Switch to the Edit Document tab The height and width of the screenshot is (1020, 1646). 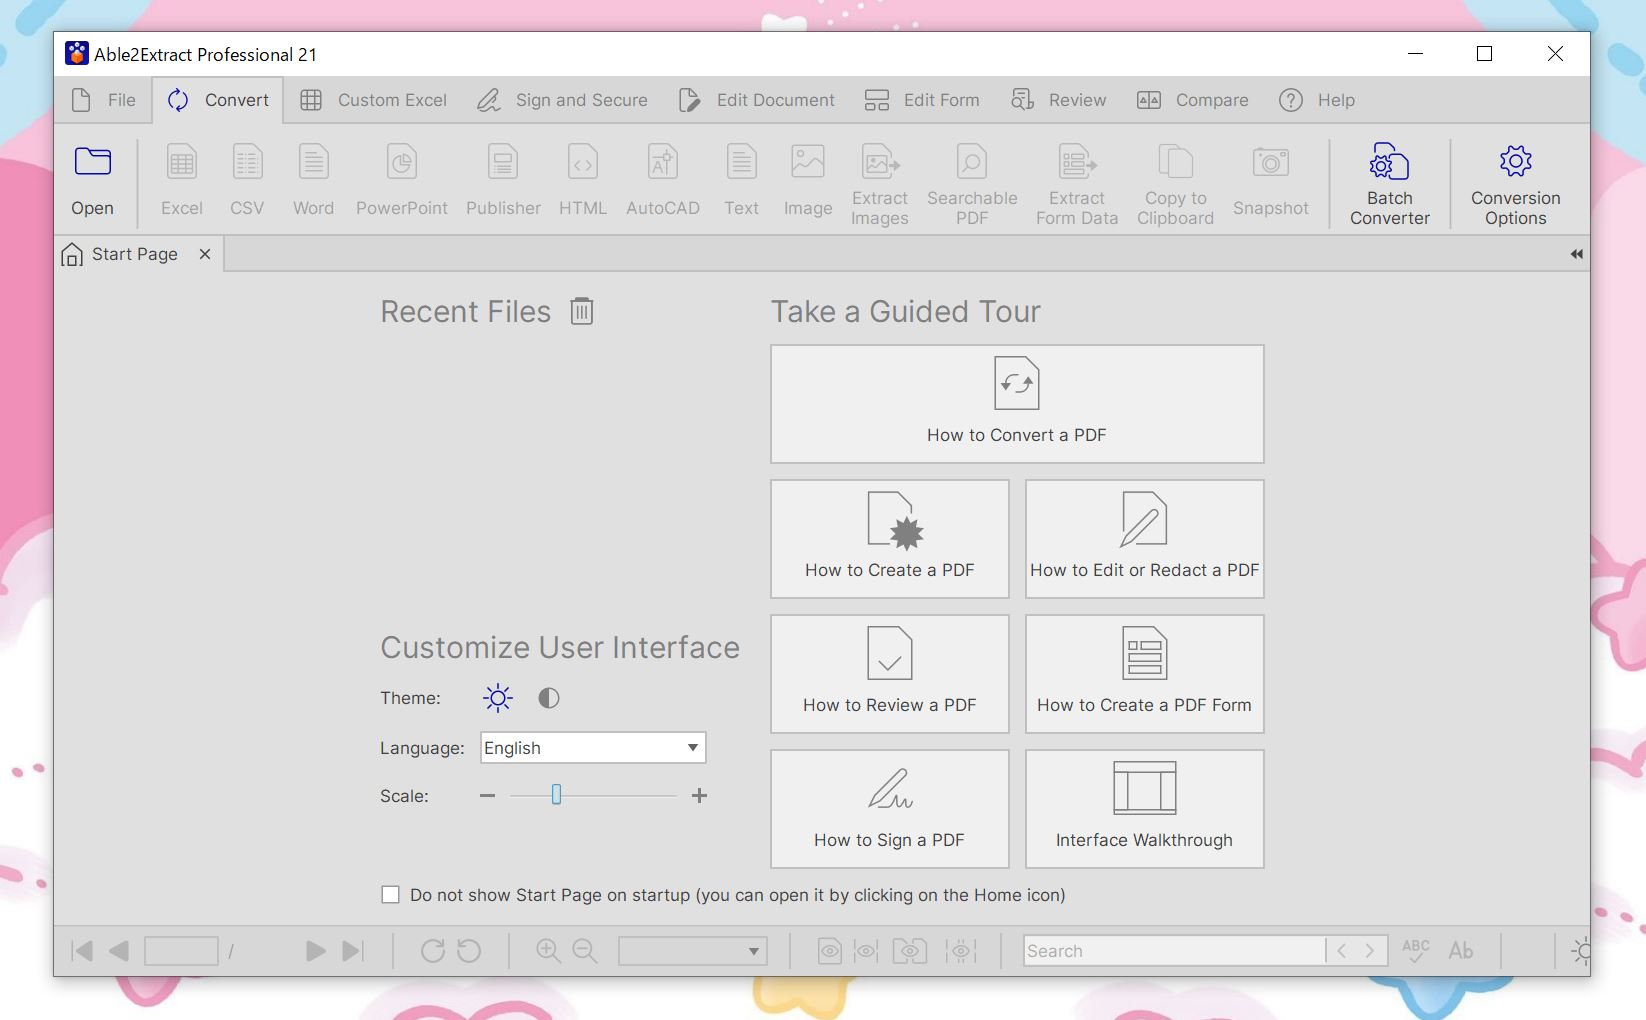click(756, 100)
